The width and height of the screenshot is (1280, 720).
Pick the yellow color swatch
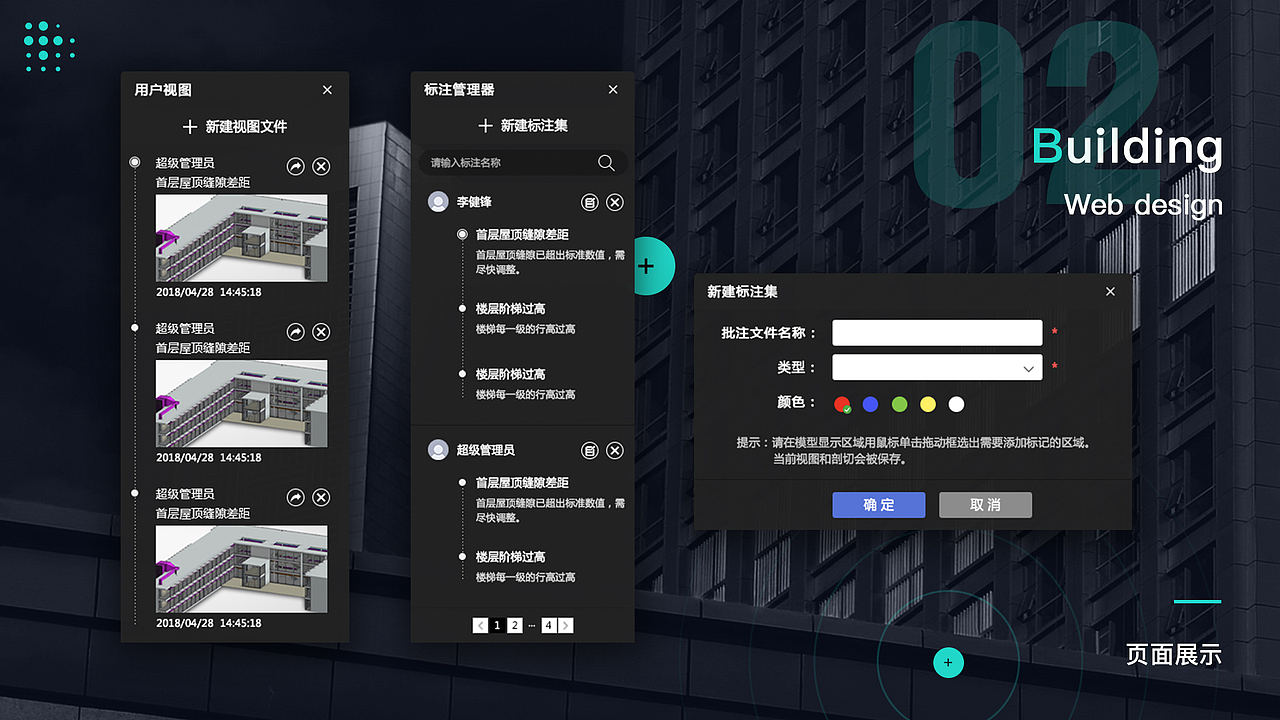928,404
